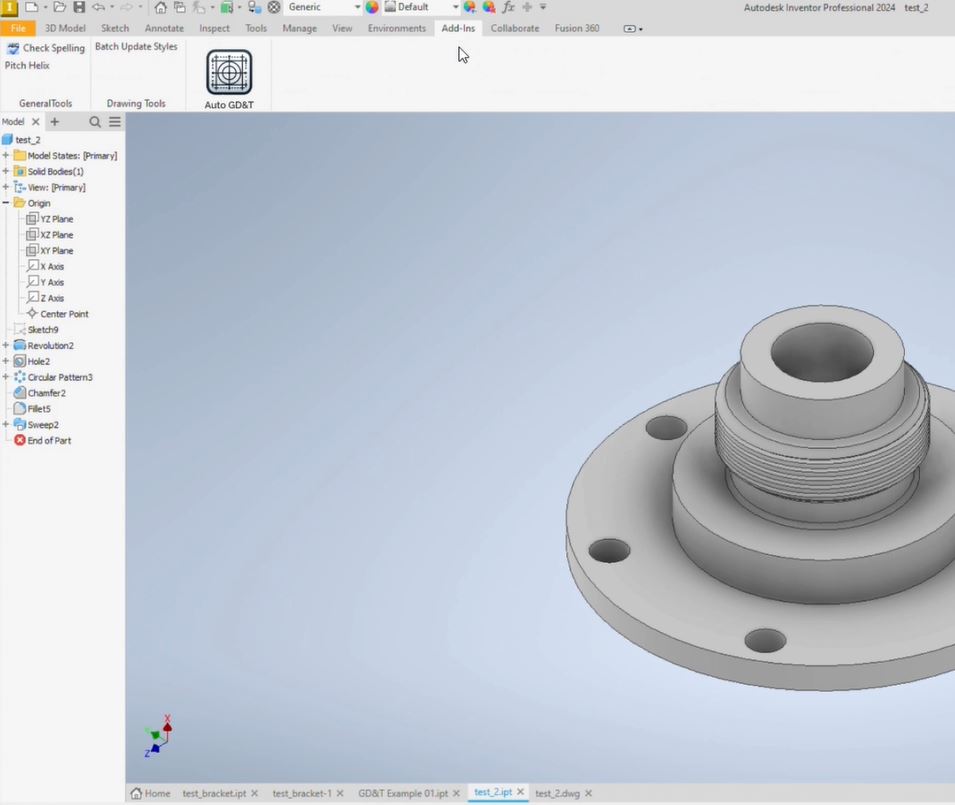This screenshot has width=955, height=805.
Task: Switch to the Annotate ribbon tab
Action: [164, 28]
